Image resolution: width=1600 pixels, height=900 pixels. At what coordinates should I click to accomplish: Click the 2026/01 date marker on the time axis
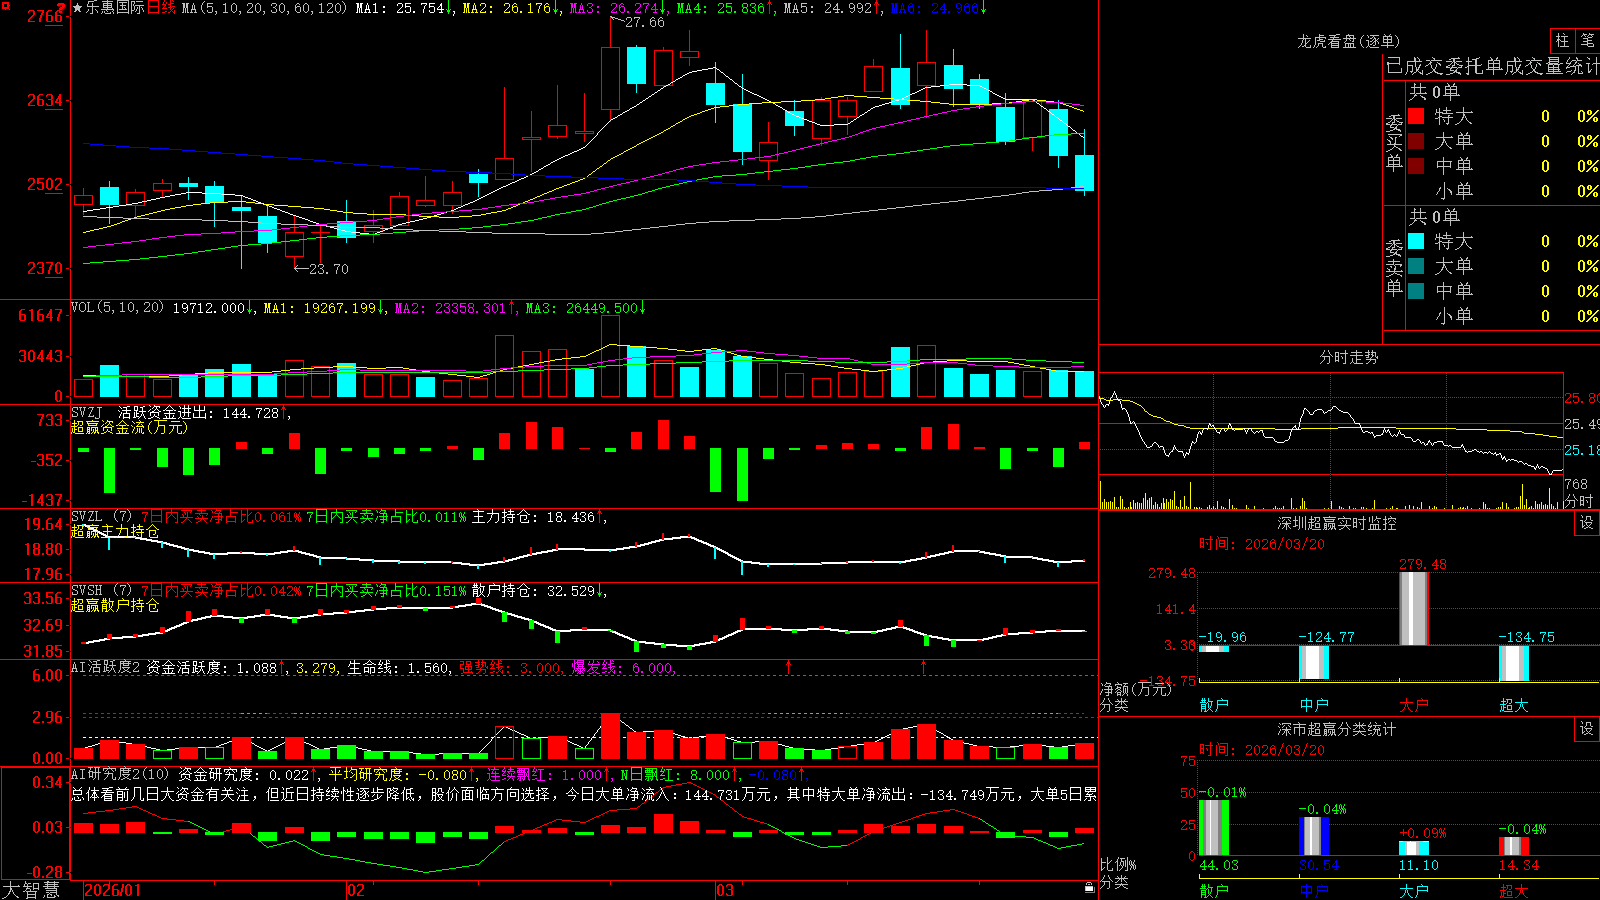point(113,890)
